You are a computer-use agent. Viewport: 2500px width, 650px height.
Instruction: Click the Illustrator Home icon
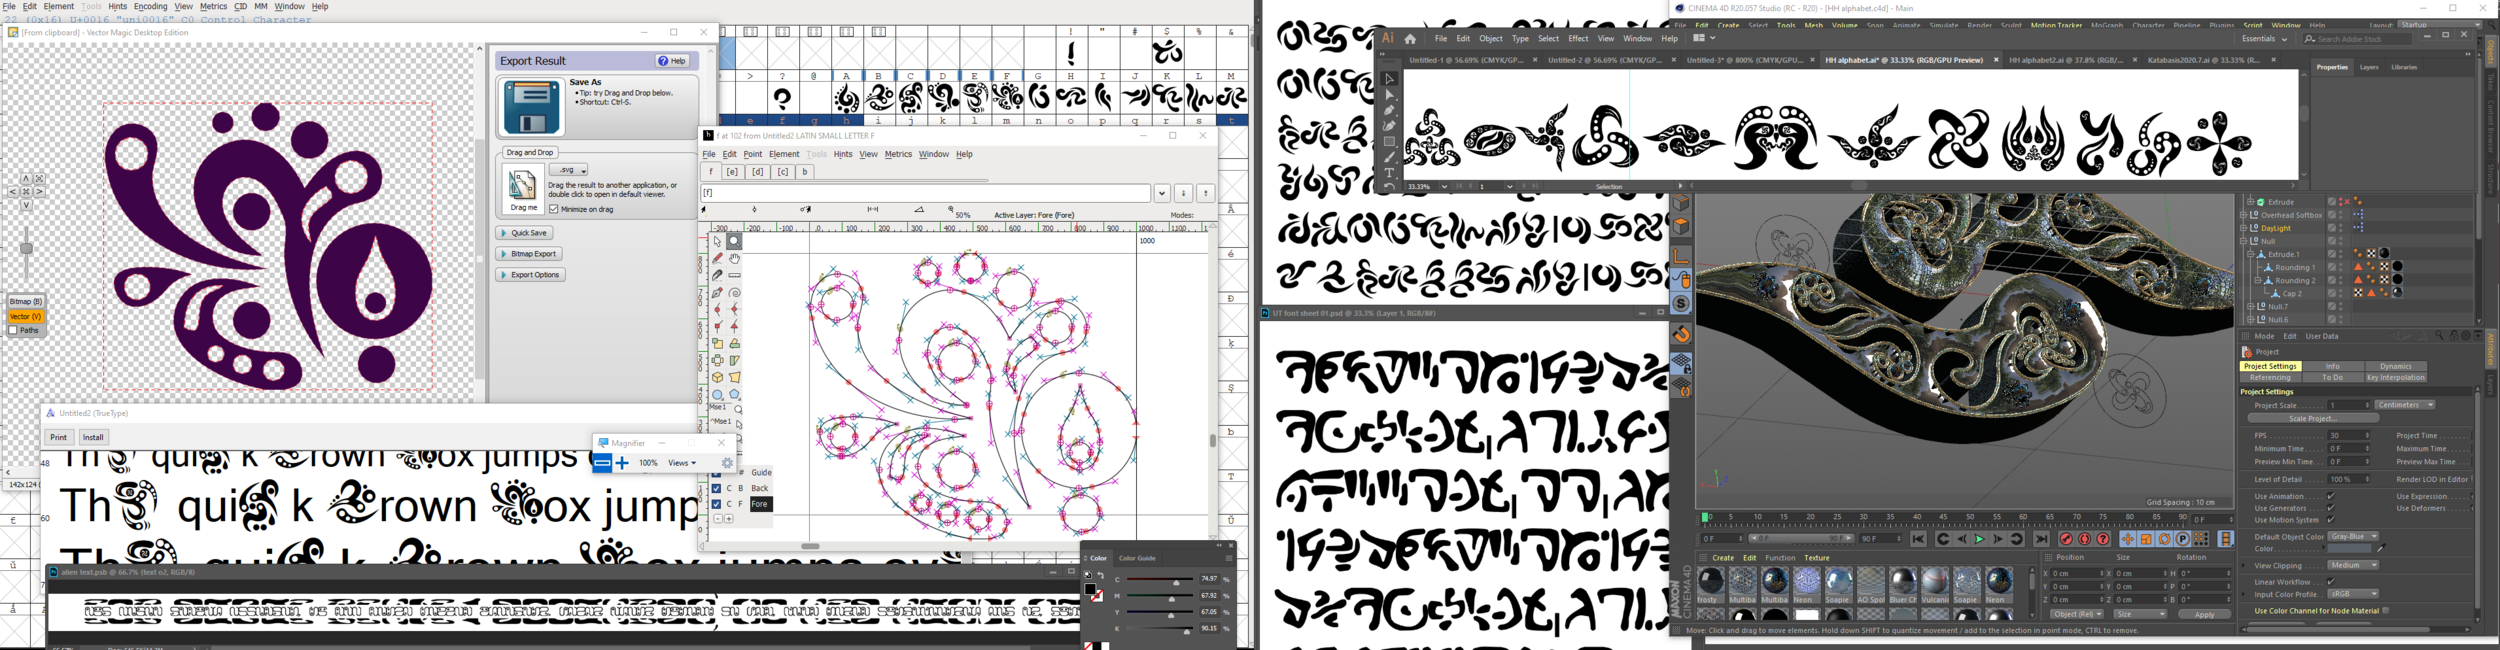pos(1410,39)
